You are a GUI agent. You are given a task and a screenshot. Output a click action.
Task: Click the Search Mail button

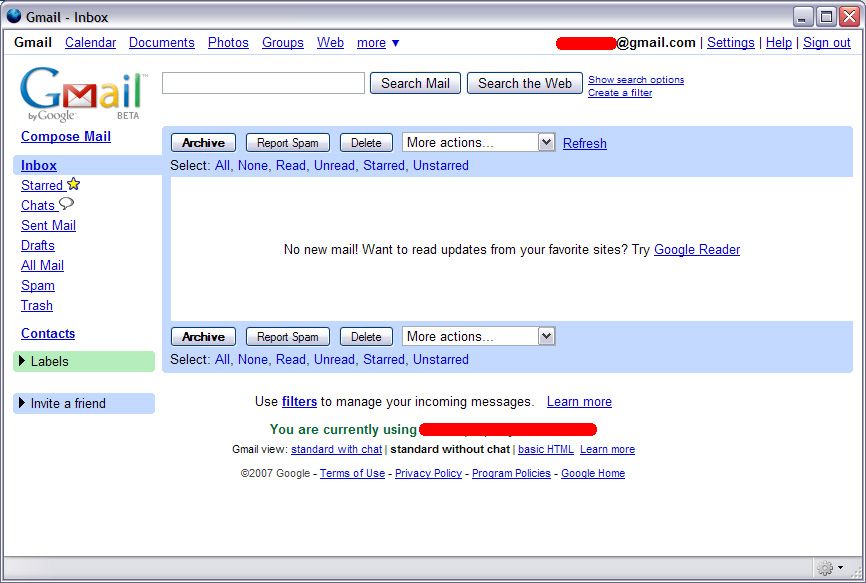415,83
